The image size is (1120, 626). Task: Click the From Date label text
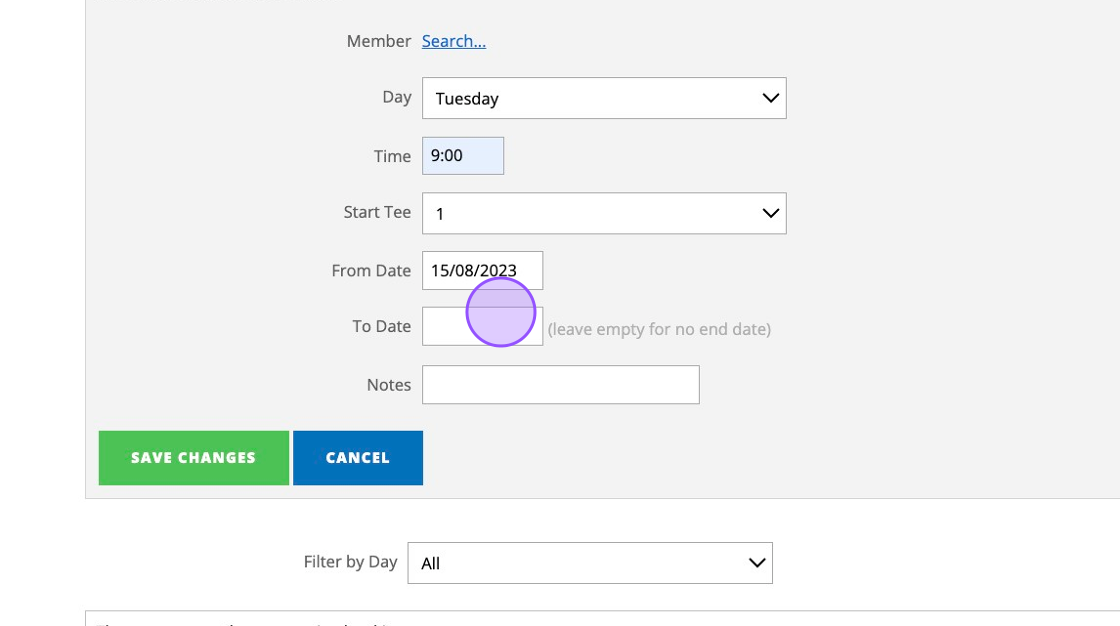371,270
